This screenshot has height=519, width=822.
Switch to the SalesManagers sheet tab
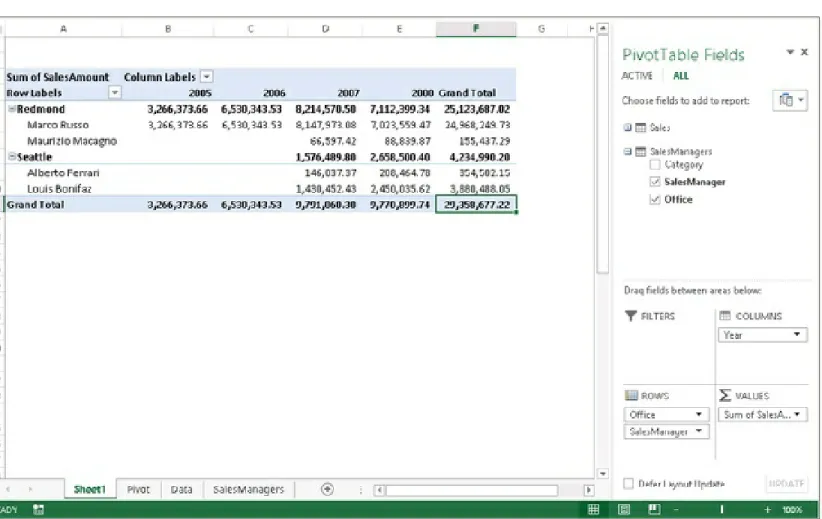coord(248,489)
